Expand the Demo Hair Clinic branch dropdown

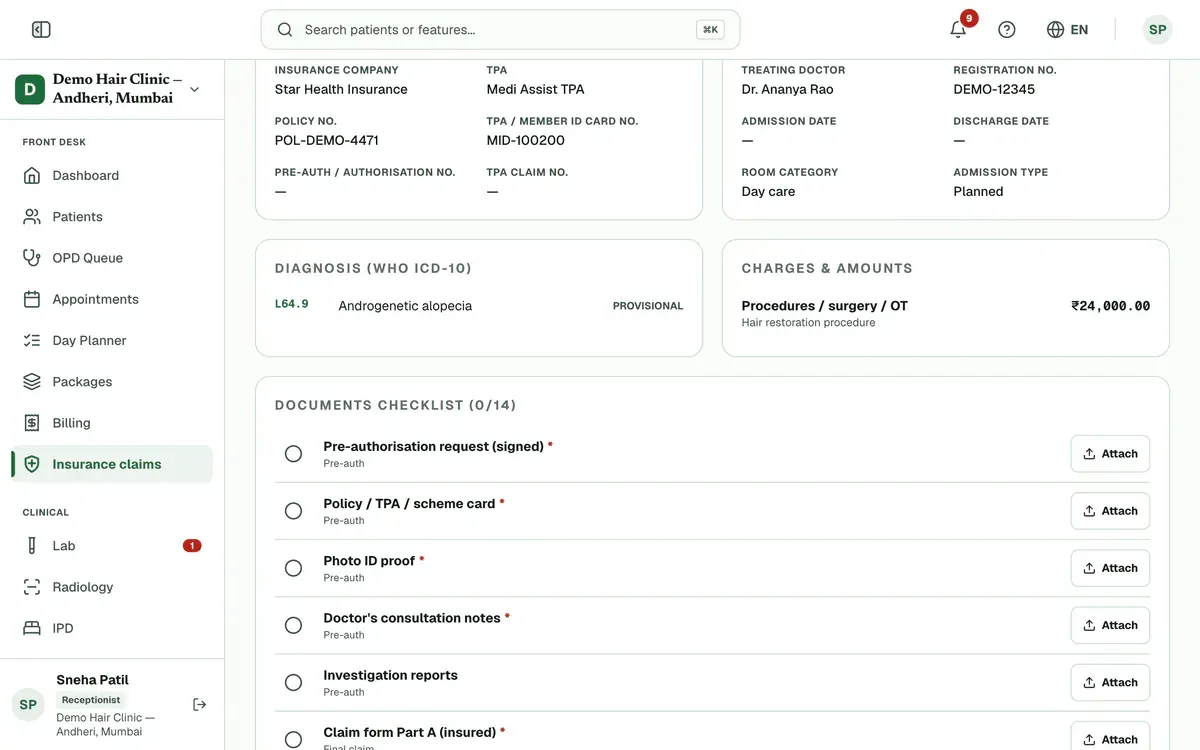194,89
